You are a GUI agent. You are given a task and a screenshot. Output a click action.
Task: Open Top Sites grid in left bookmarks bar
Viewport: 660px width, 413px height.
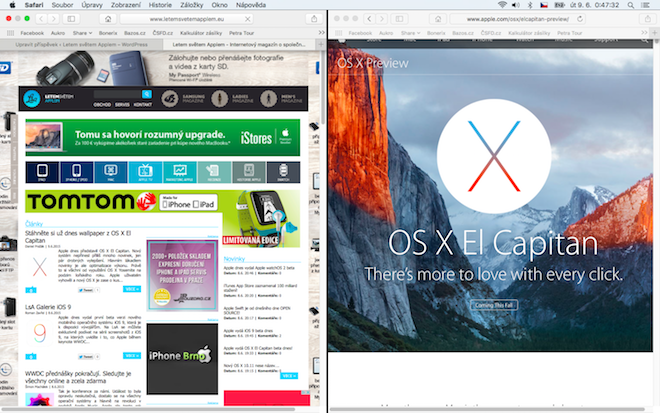click(11, 33)
